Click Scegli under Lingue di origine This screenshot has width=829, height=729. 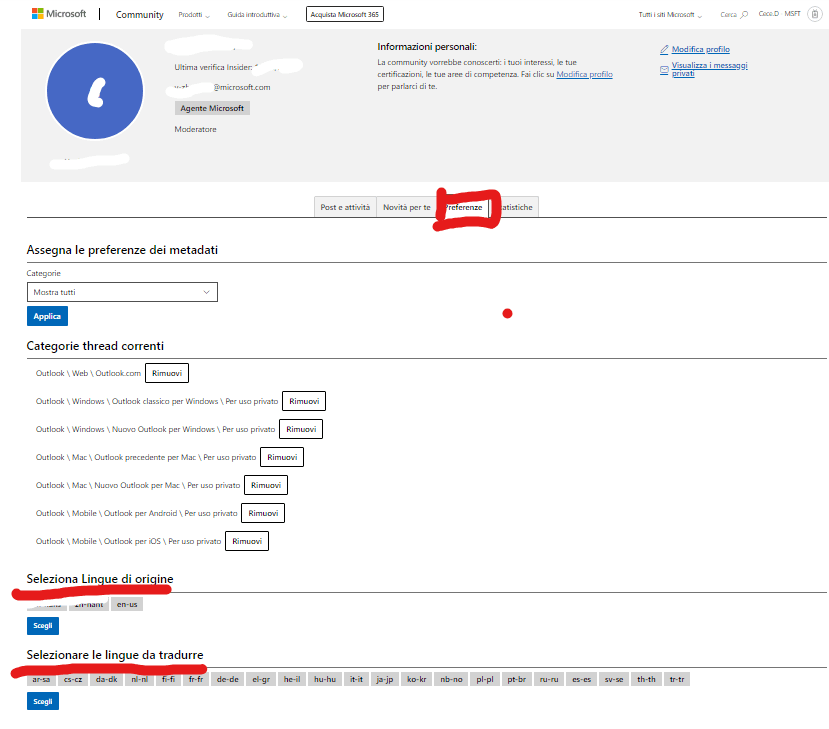43,626
